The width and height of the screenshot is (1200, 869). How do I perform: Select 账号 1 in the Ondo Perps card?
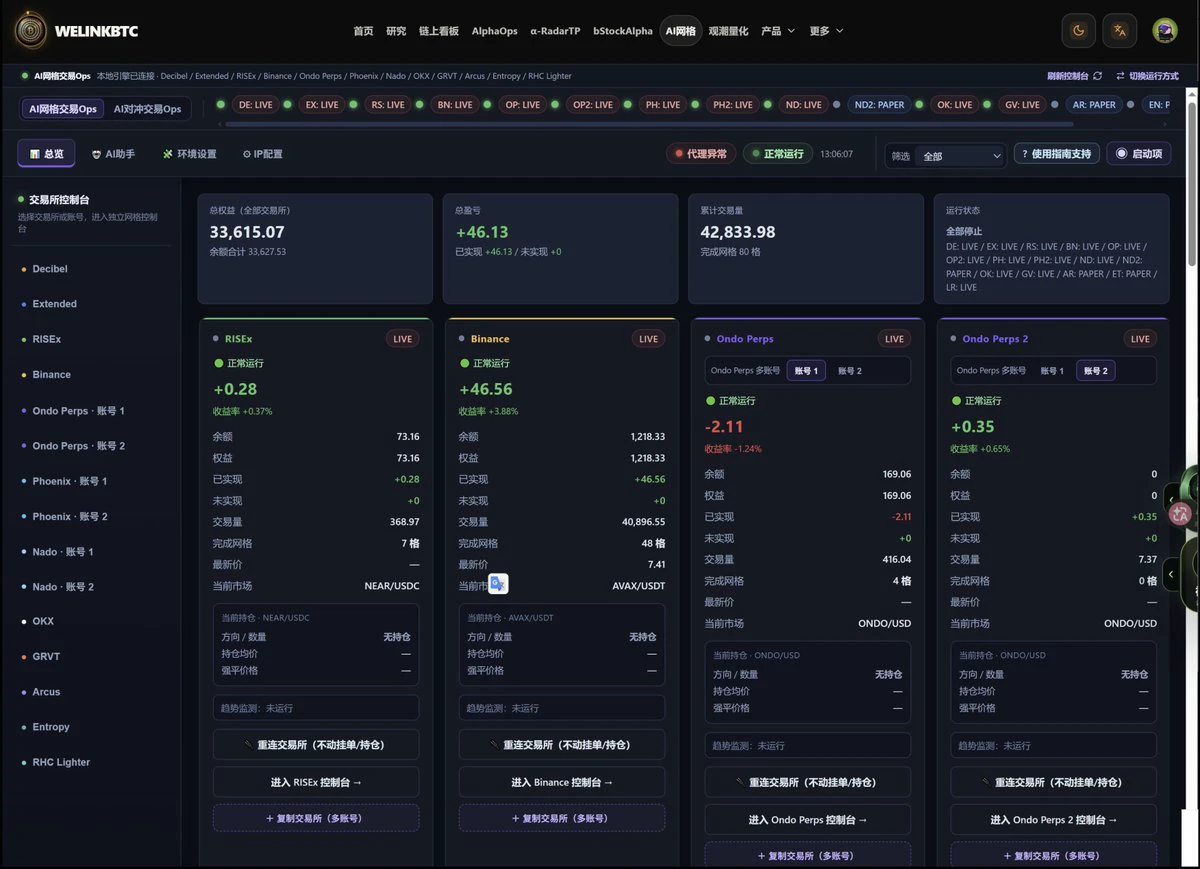[806, 370]
